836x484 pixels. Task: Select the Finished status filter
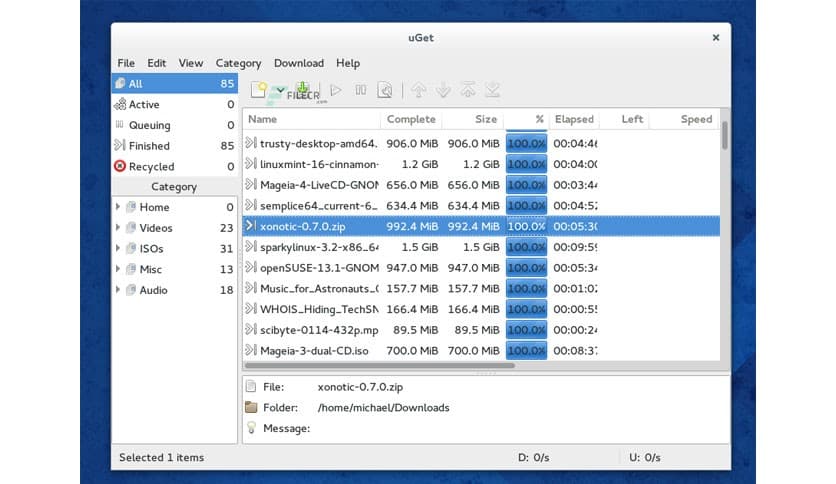coord(174,146)
